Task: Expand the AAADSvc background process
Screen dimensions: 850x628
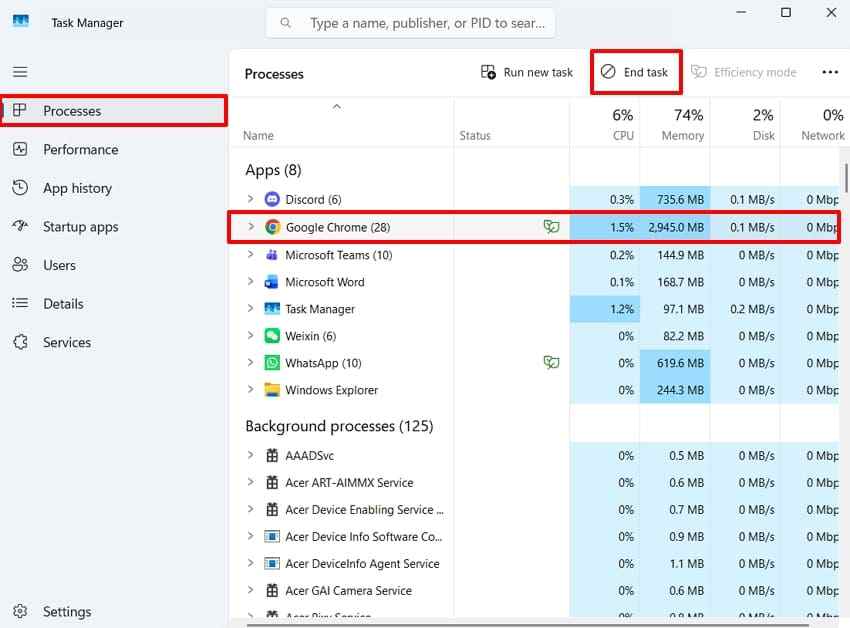Action: tap(250, 455)
